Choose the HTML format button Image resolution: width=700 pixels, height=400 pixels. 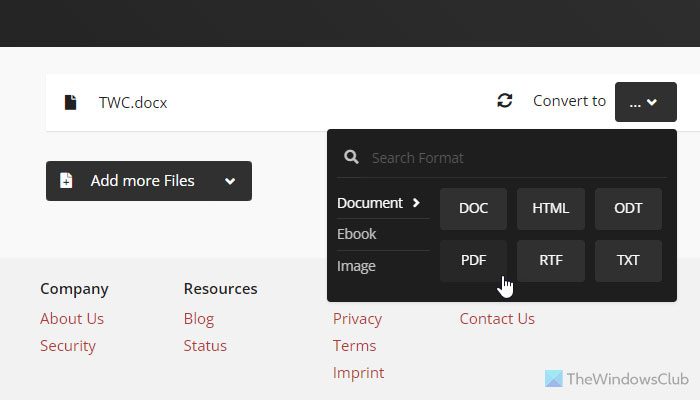pos(551,209)
